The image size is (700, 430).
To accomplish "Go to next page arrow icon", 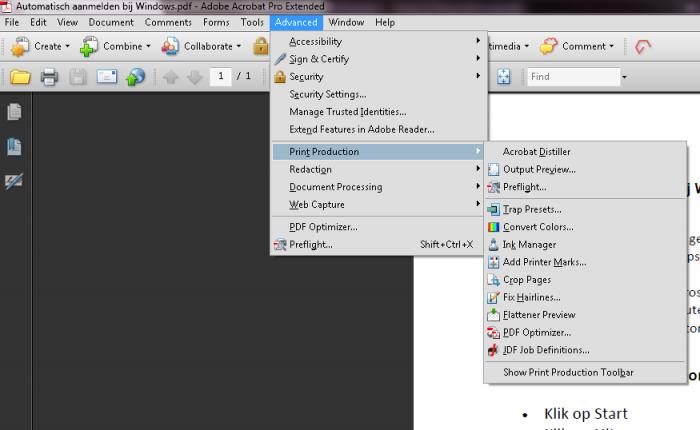I will pos(195,77).
